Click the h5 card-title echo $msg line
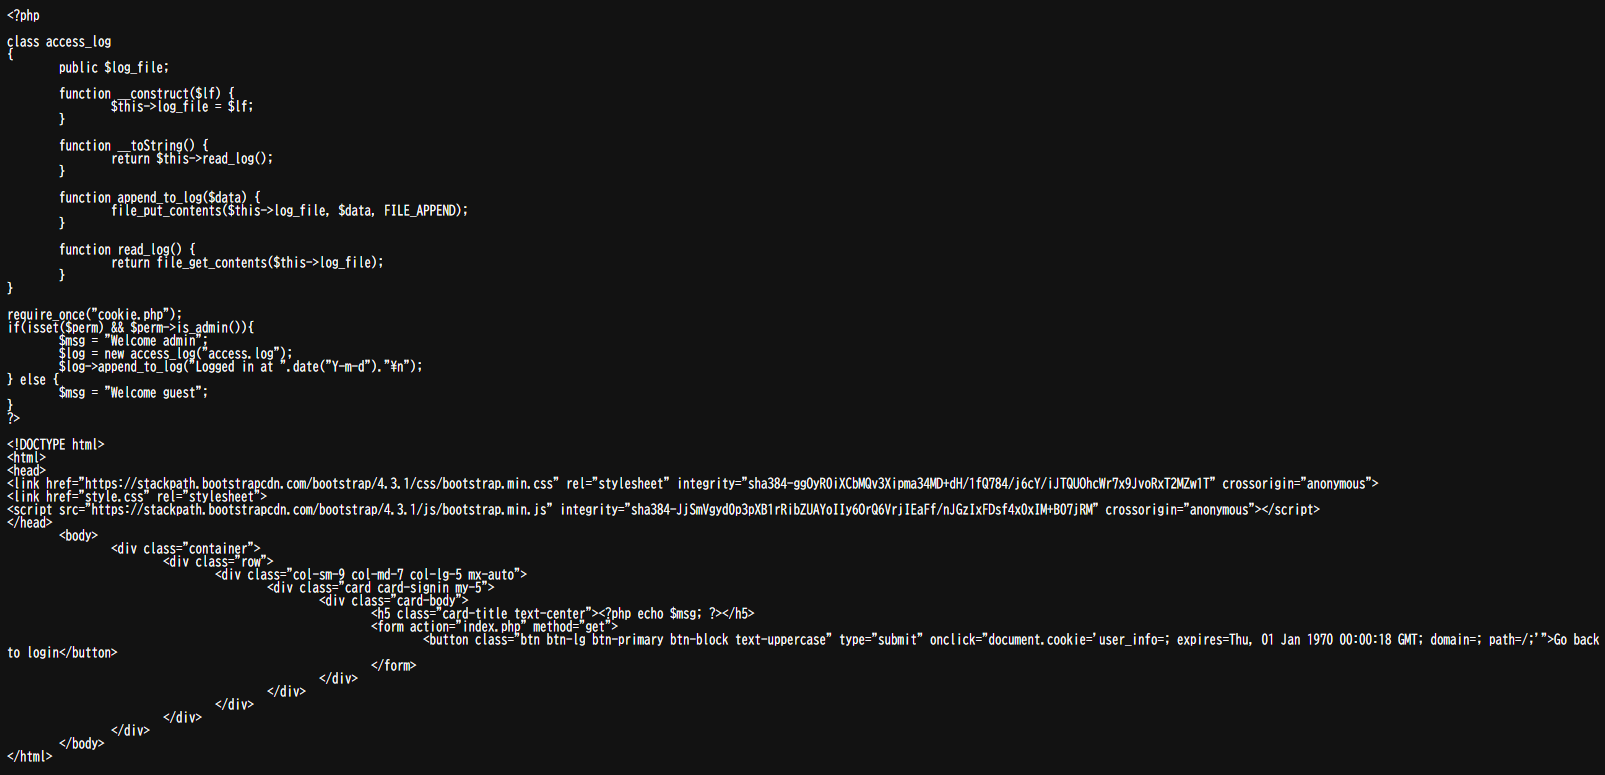The width and height of the screenshot is (1605, 775). click(x=563, y=614)
